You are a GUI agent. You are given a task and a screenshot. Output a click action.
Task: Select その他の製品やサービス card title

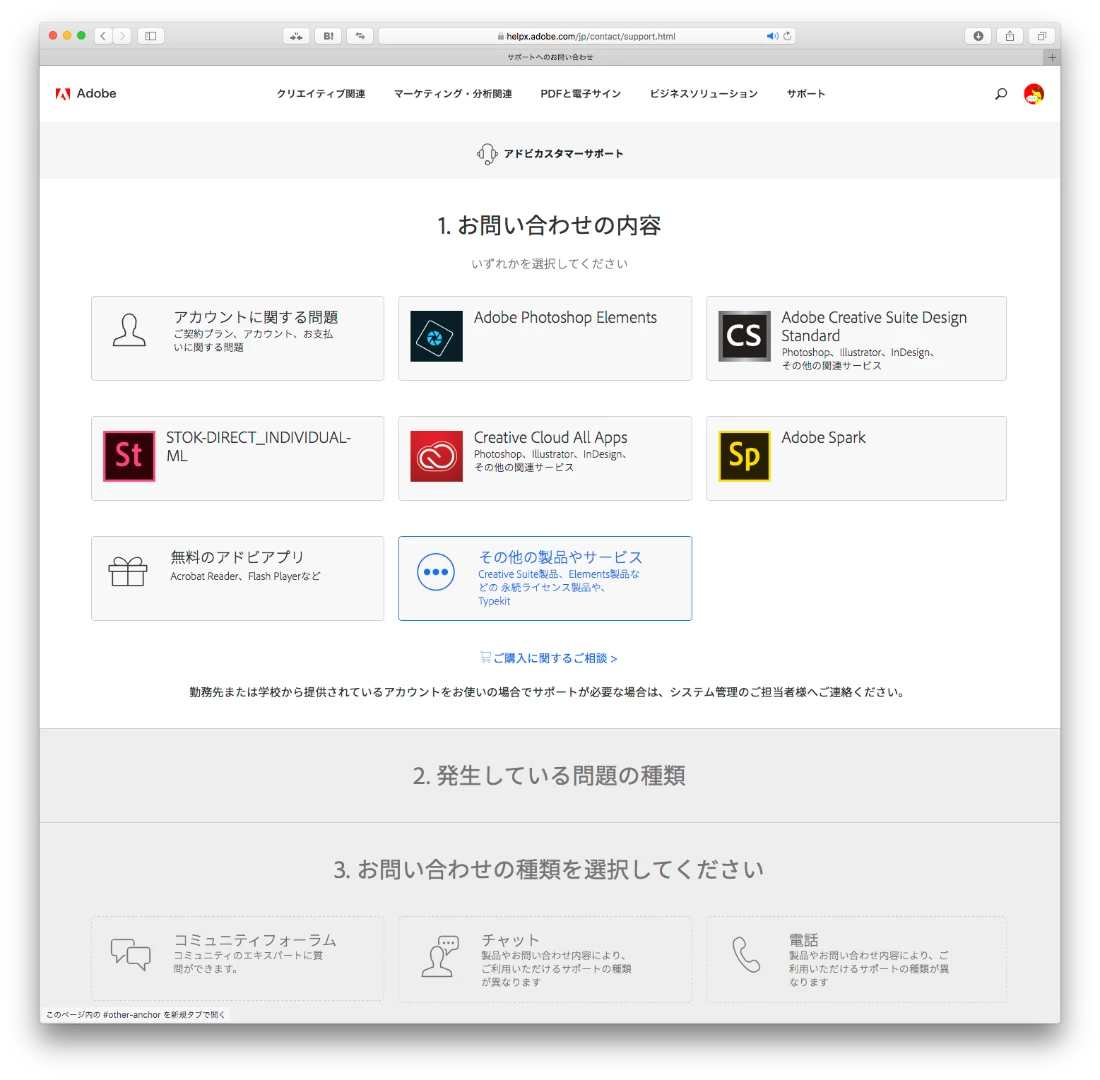pos(560,557)
